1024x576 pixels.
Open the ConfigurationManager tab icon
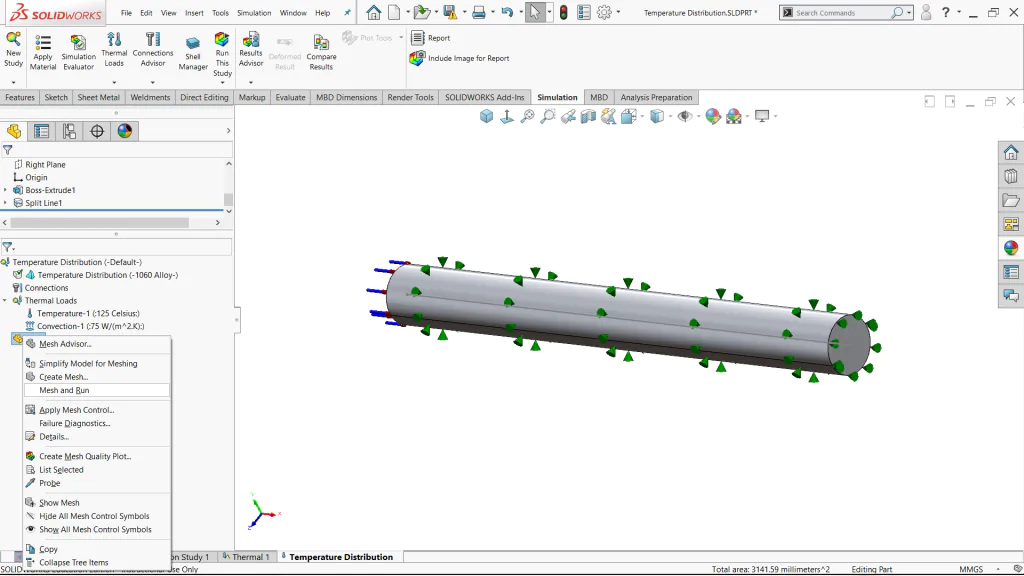[x=69, y=131]
